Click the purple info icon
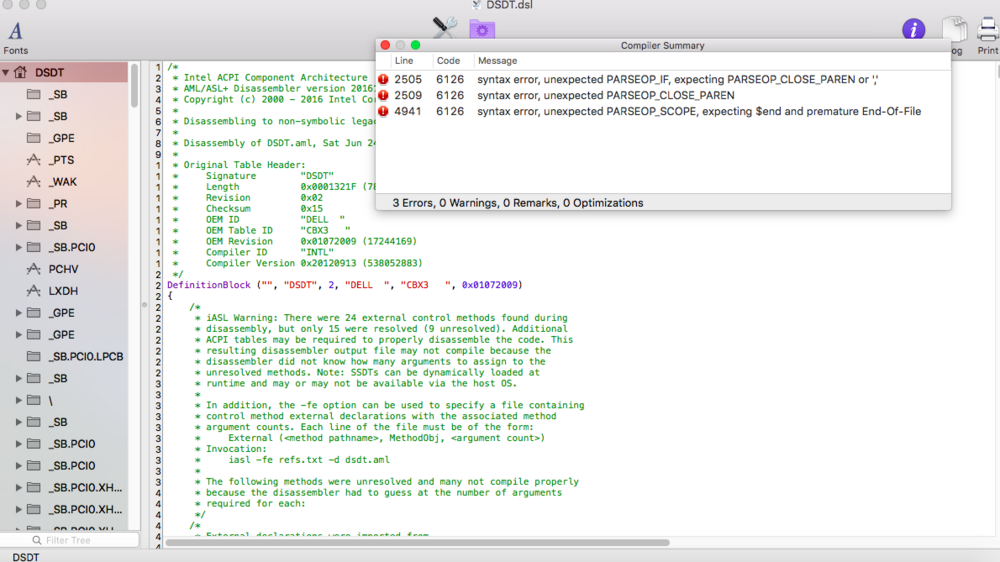The image size is (1000, 562). pyautogui.click(x=913, y=30)
